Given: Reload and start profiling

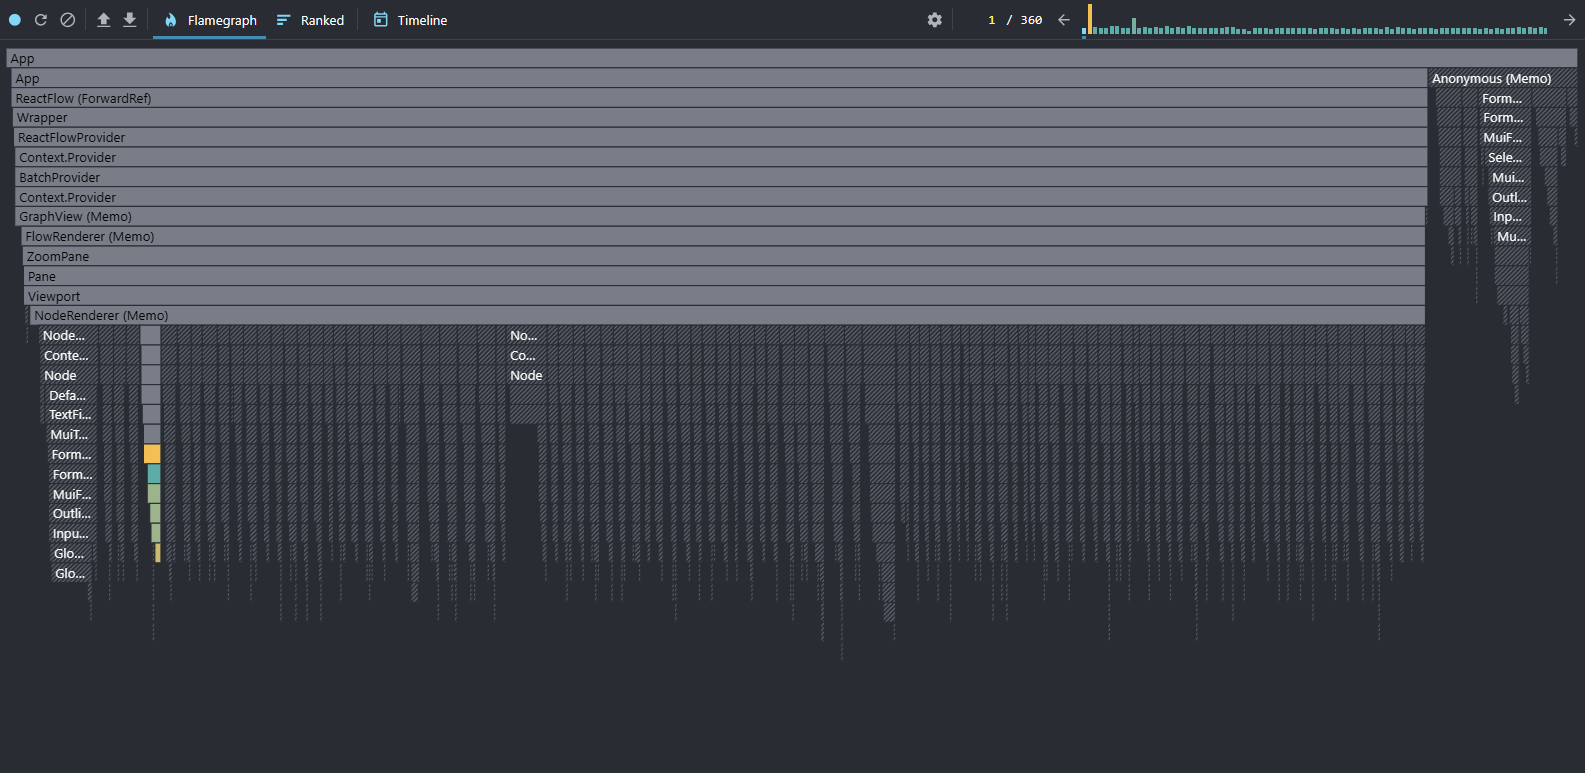Looking at the screenshot, I should [x=41, y=20].
